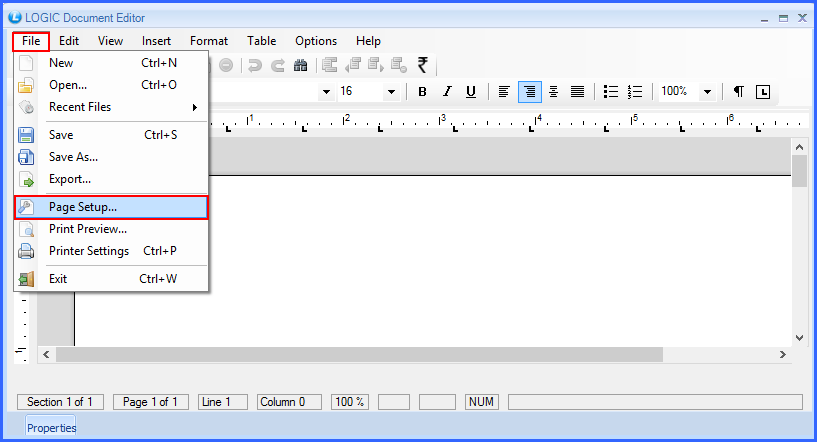
Task: Open the Format menu
Action: tap(209, 41)
